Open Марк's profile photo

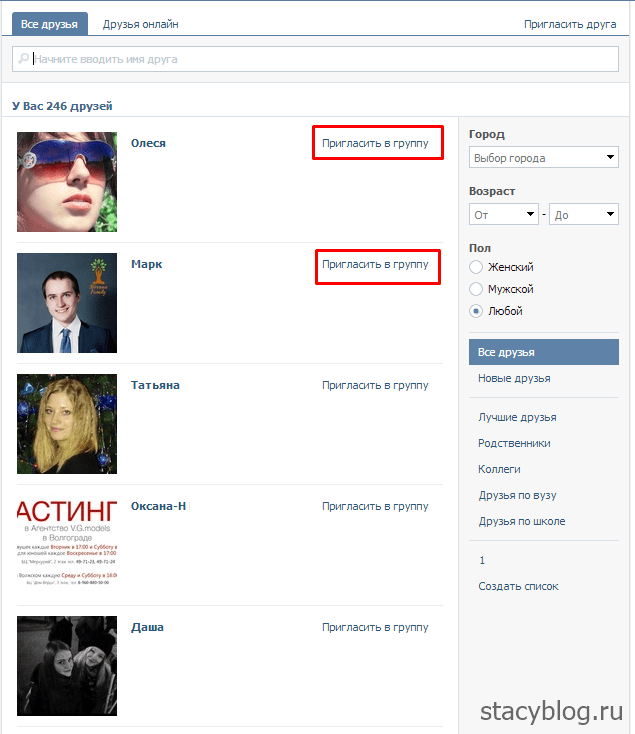coord(67,303)
